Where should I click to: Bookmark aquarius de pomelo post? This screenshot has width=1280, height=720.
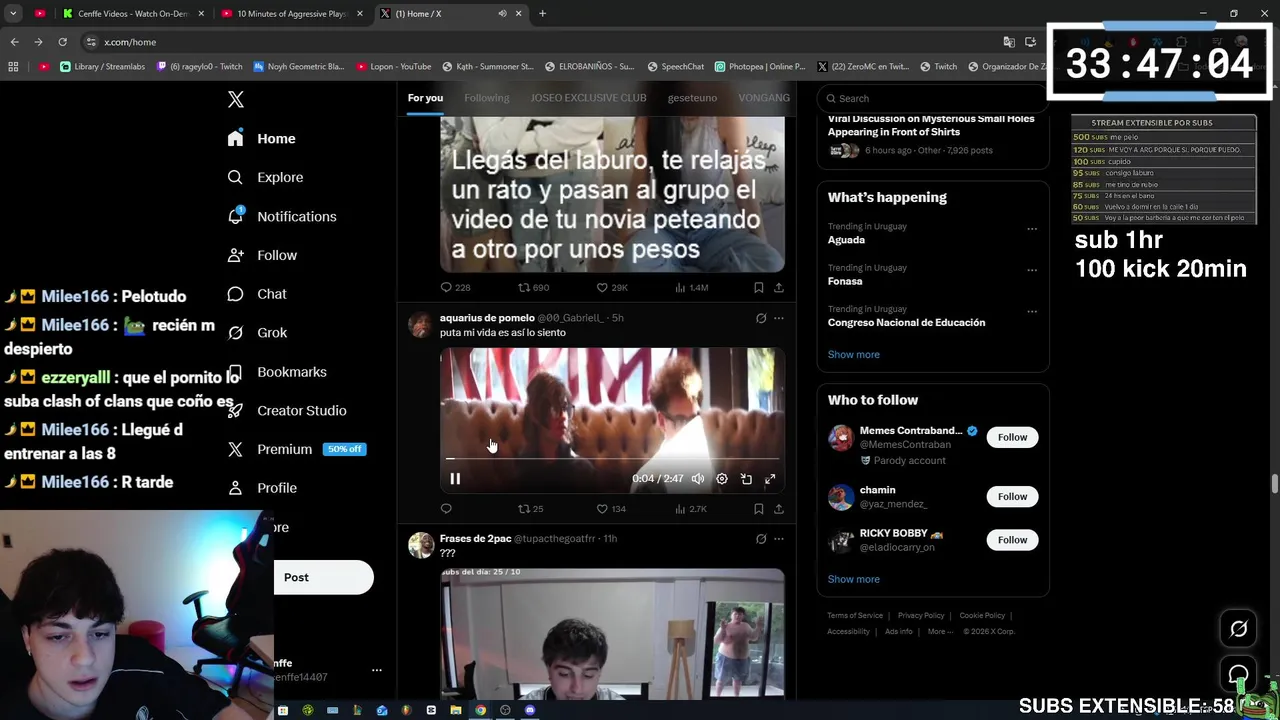pyautogui.click(x=759, y=508)
